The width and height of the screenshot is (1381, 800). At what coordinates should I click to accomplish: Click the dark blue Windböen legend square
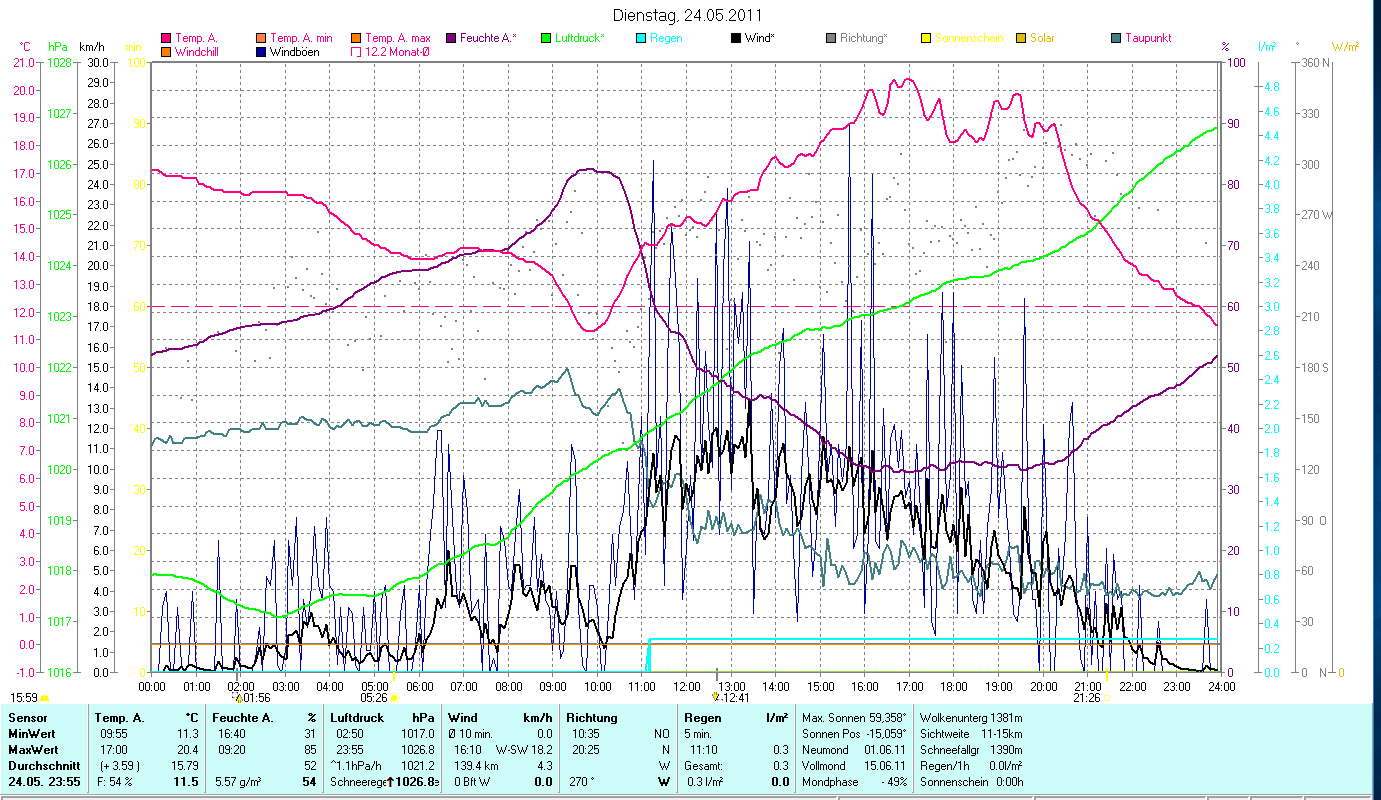261,51
